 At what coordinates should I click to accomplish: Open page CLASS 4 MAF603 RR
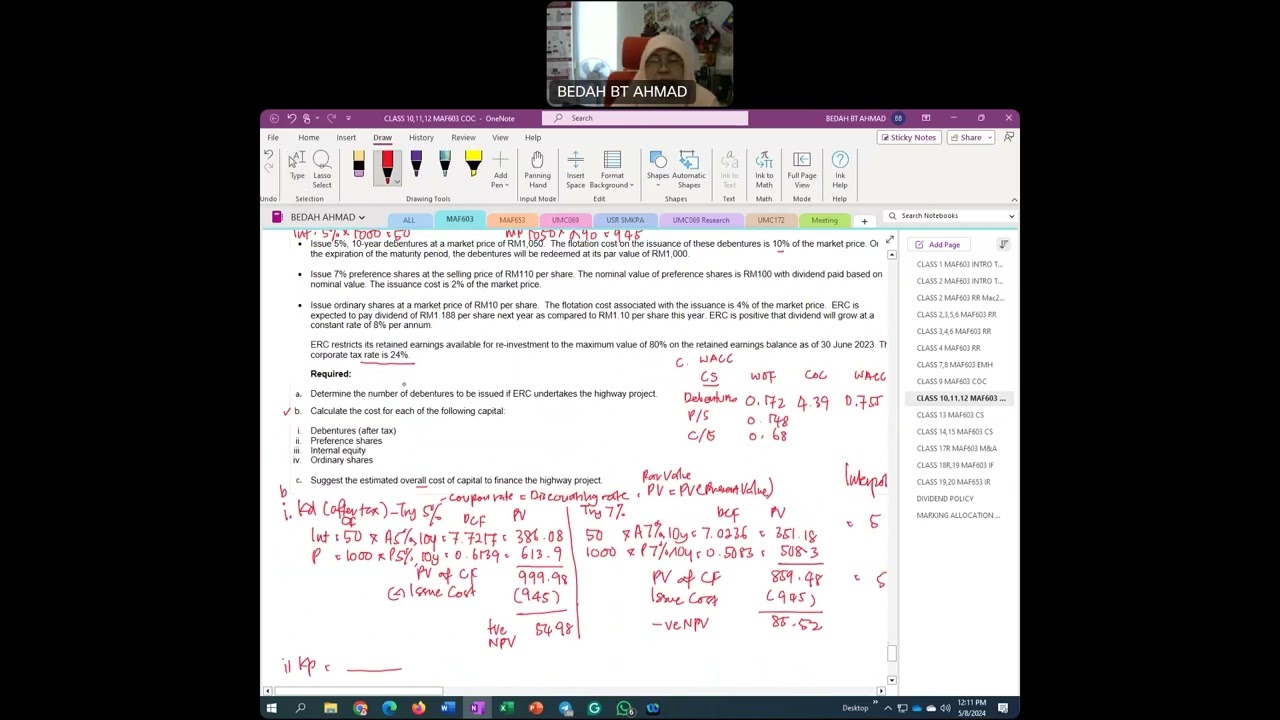pos(948,348)
